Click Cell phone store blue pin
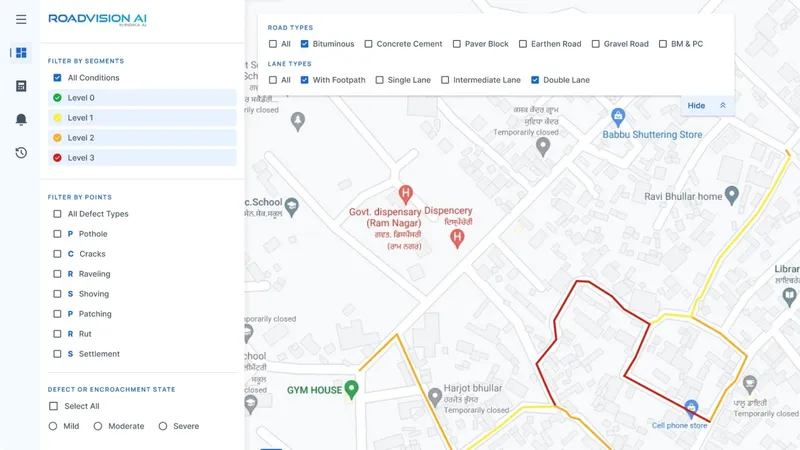Screen dimensions: 800x450 coord(691,408)
